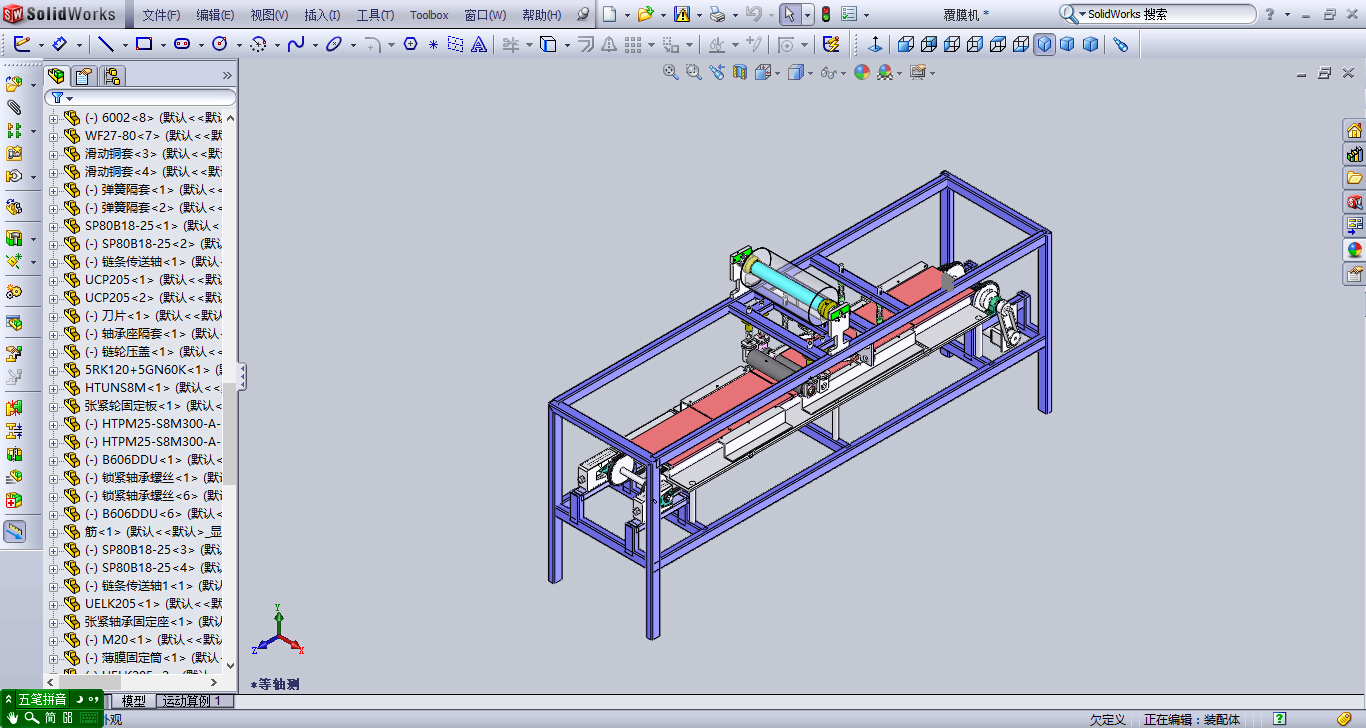Toggle the Normal To view button
1366x728 pixels.
875,44
